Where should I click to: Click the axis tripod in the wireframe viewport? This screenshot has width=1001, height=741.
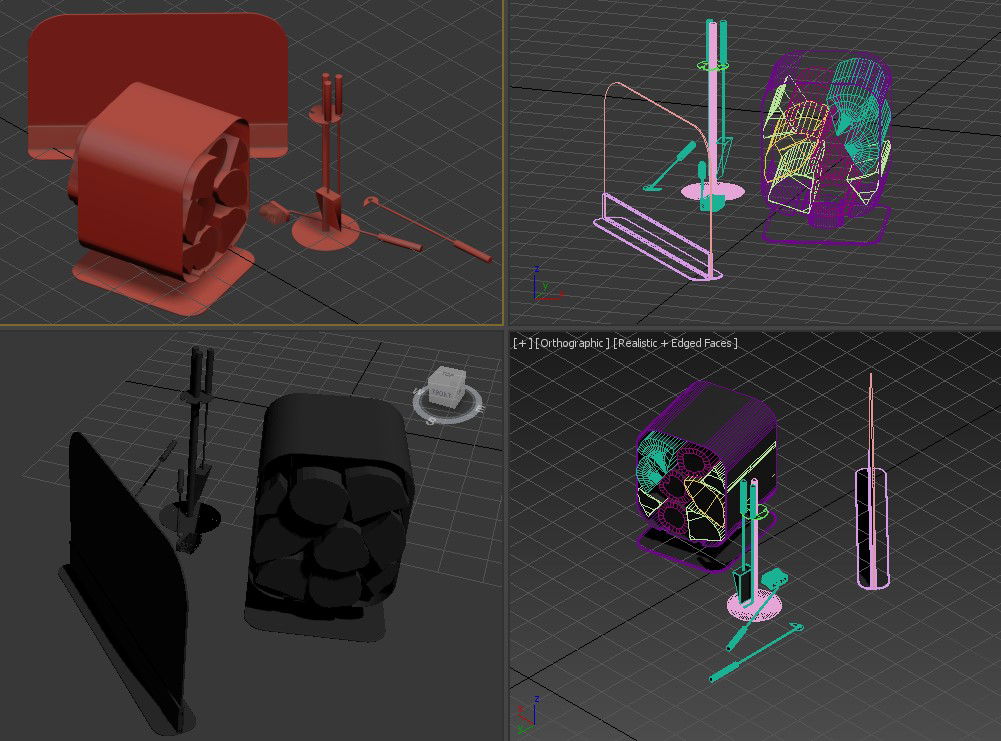click(x=543, y=289)
